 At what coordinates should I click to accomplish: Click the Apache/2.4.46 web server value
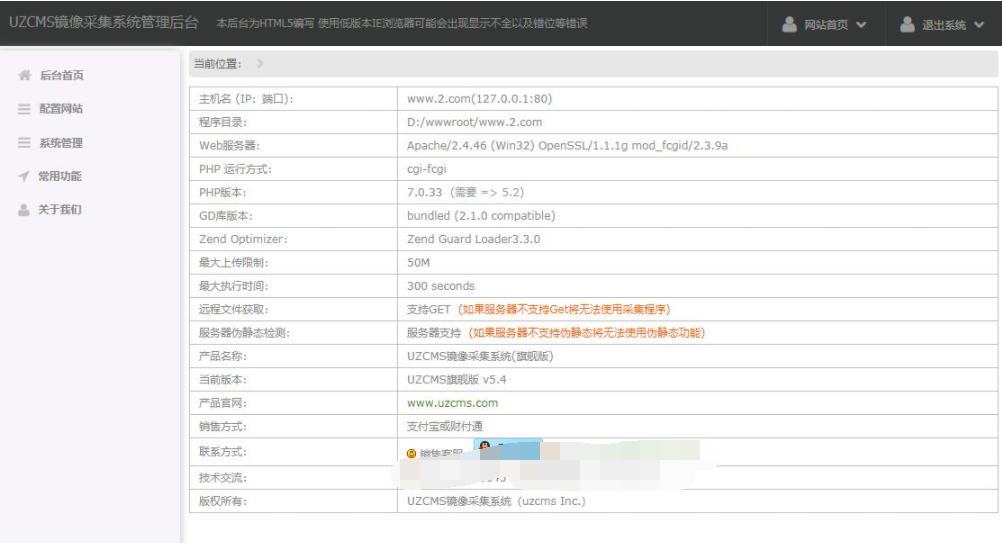coord(567,146)
